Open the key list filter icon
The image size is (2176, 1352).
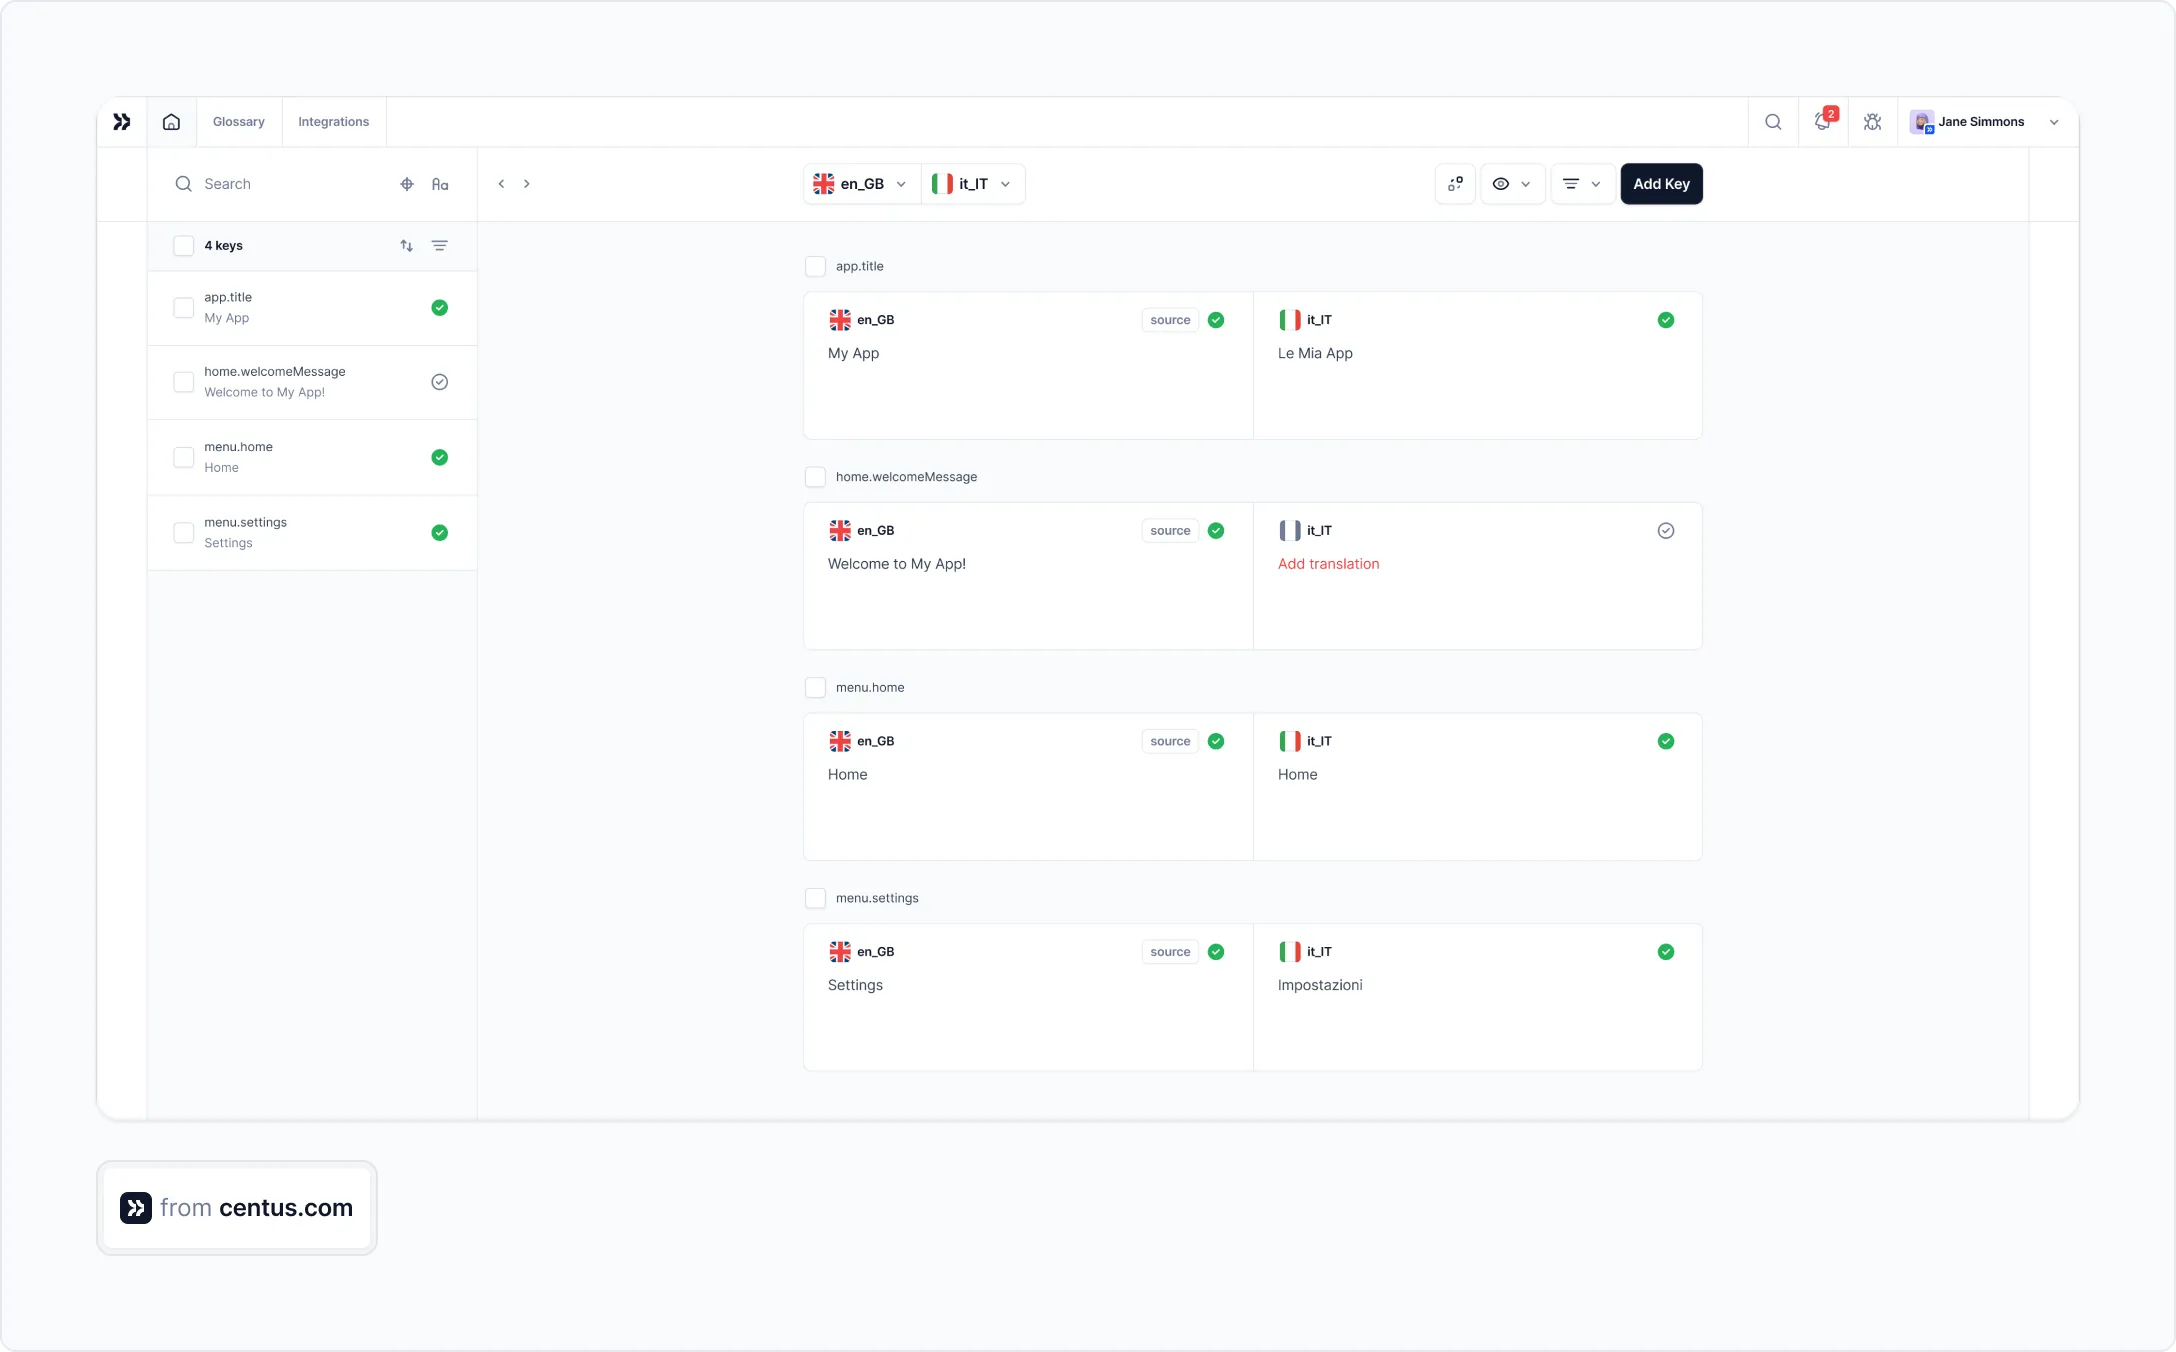point(440,245)
